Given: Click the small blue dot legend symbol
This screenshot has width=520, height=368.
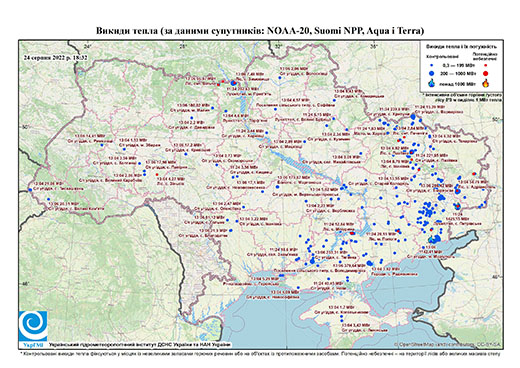Looking at the screenshot, I should click(x=432, y=65).
